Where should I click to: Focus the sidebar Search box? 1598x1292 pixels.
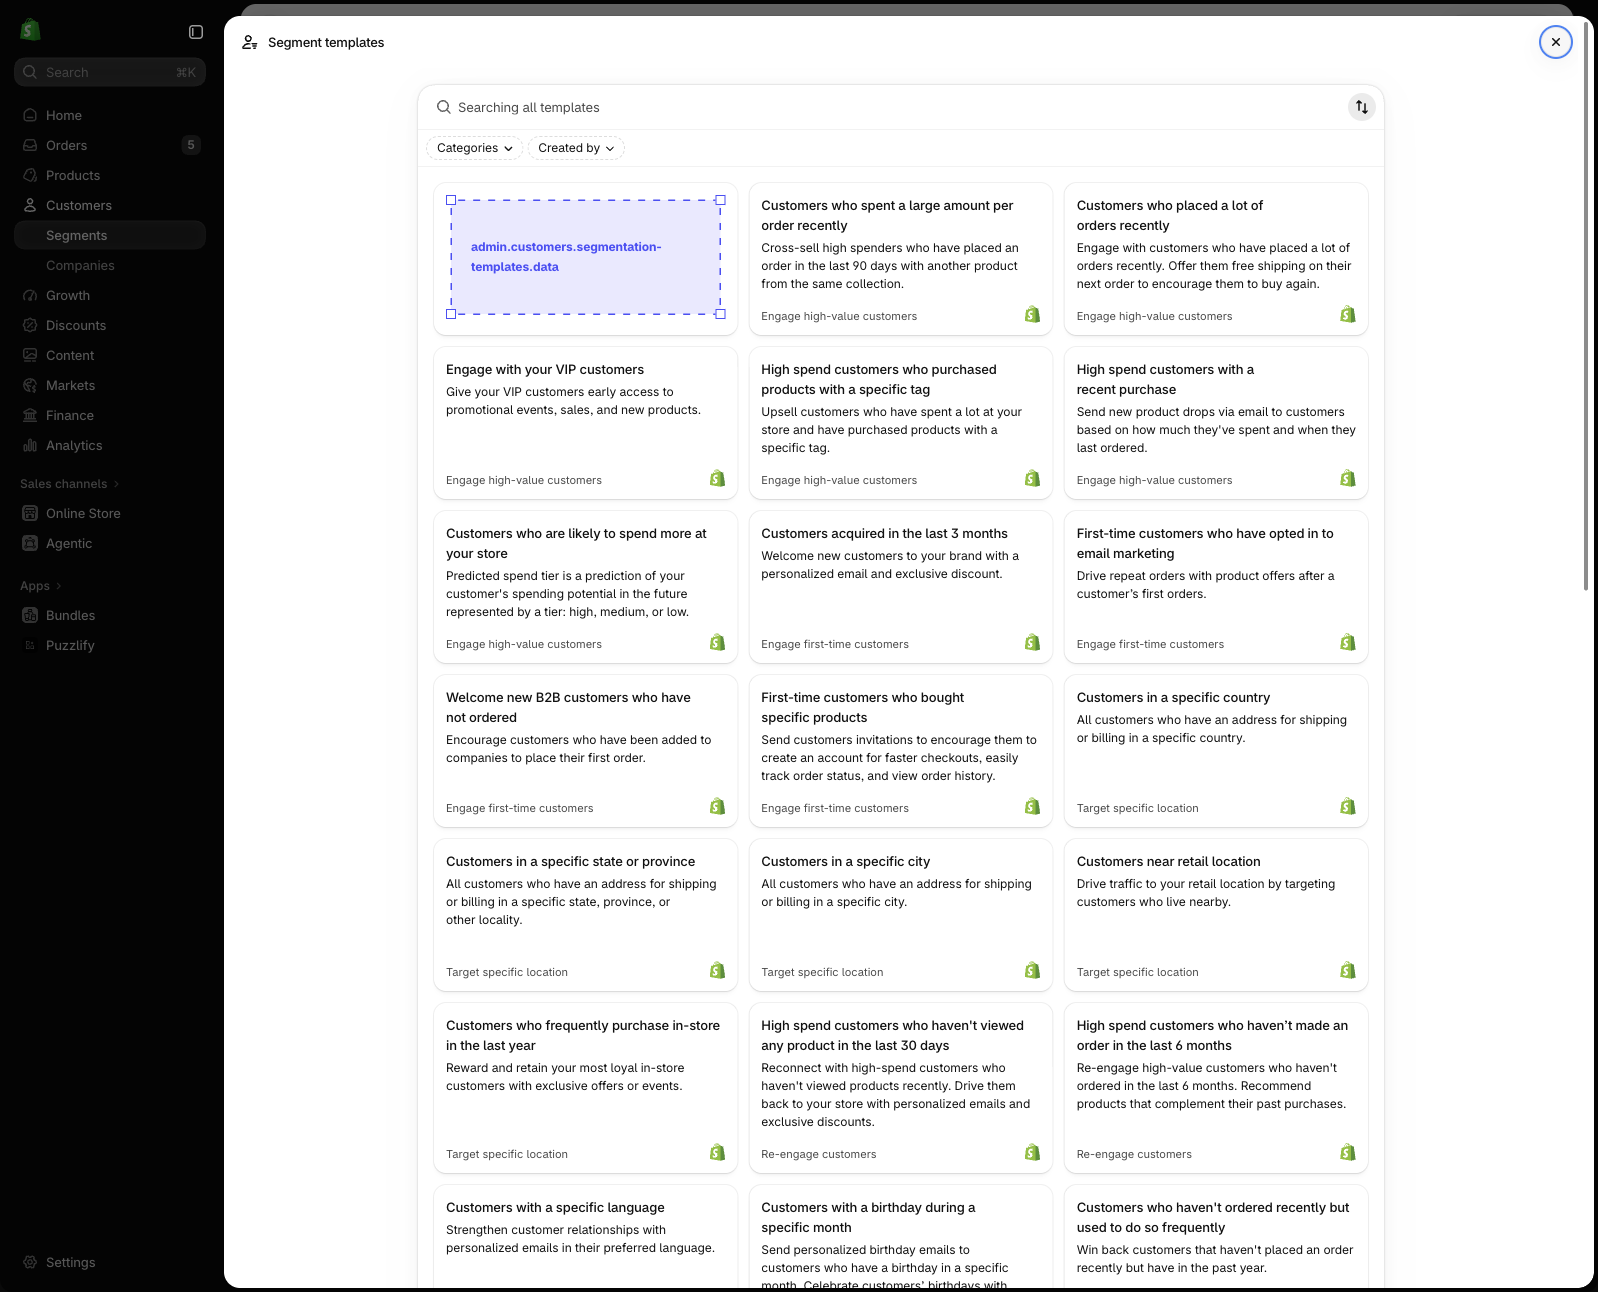(110, 72)
